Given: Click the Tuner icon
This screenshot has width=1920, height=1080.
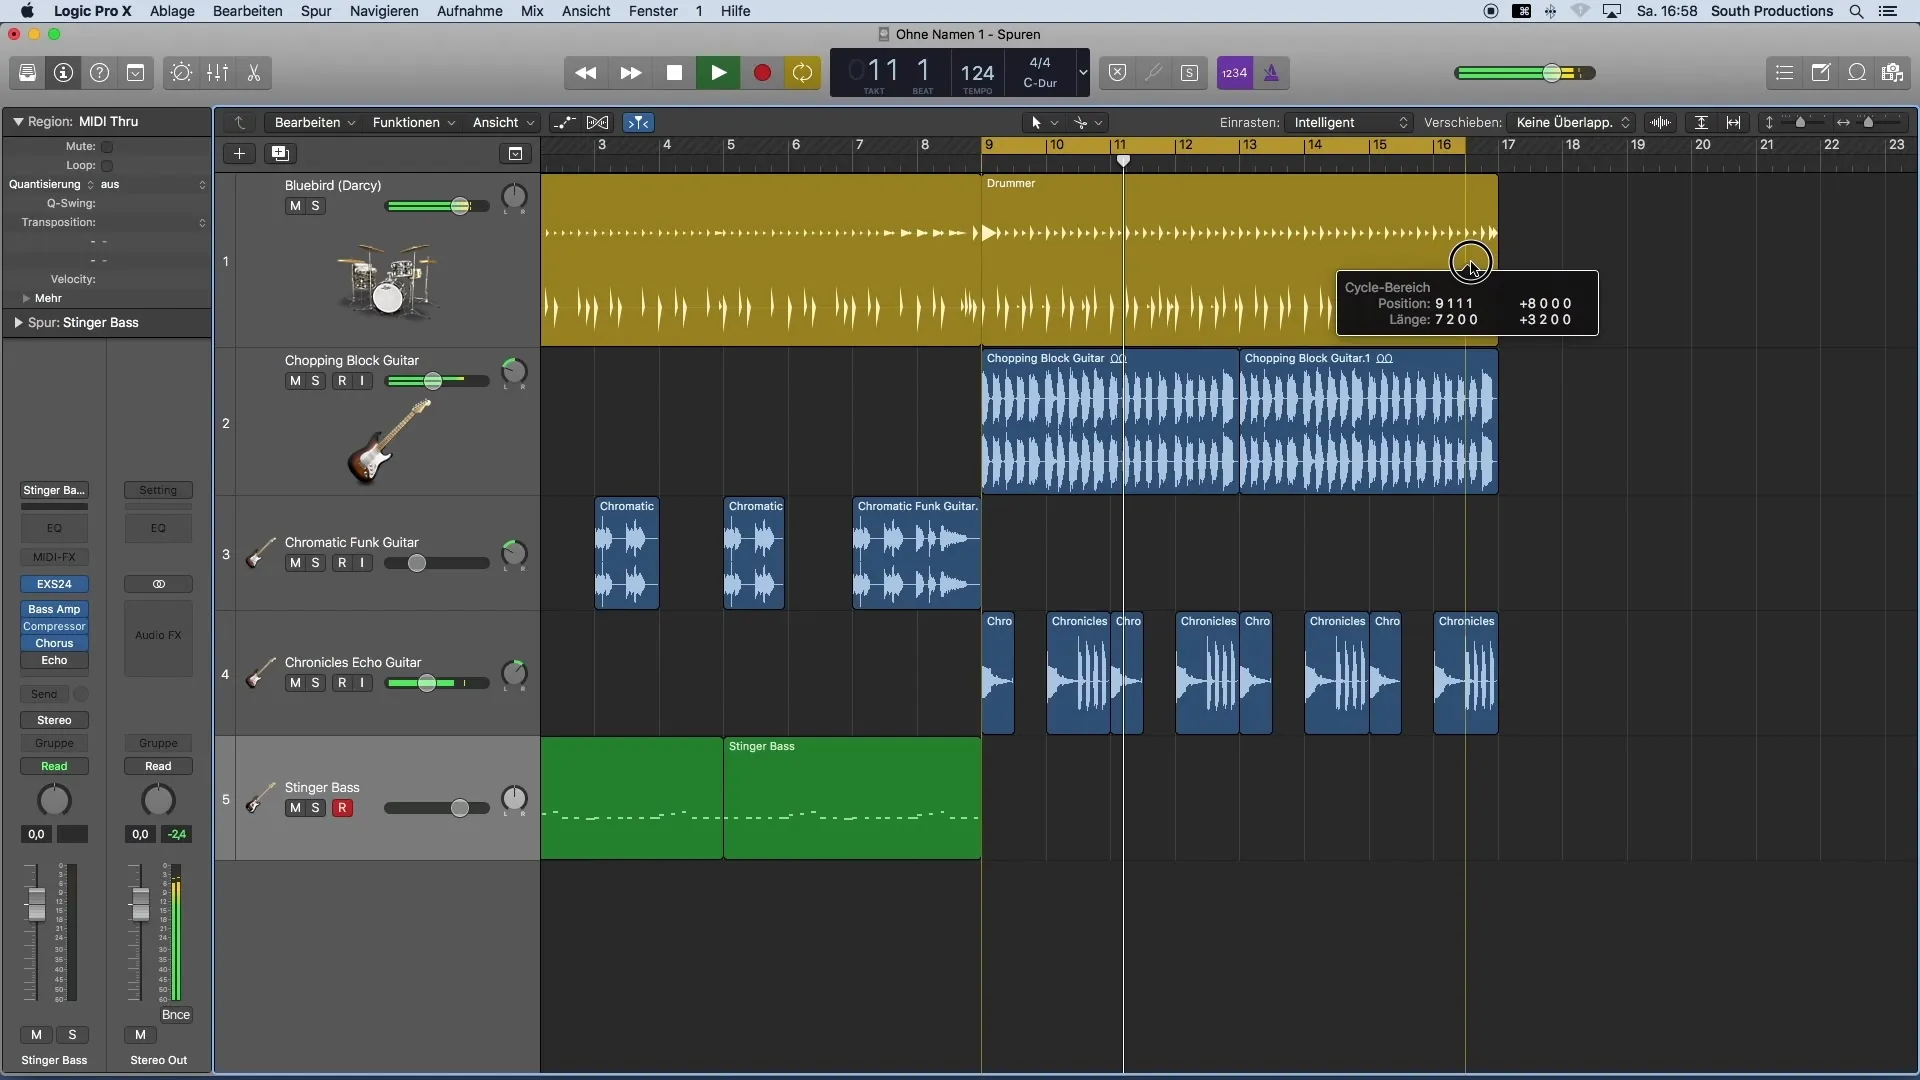Looking at the screenshot, I should 1154,73.
